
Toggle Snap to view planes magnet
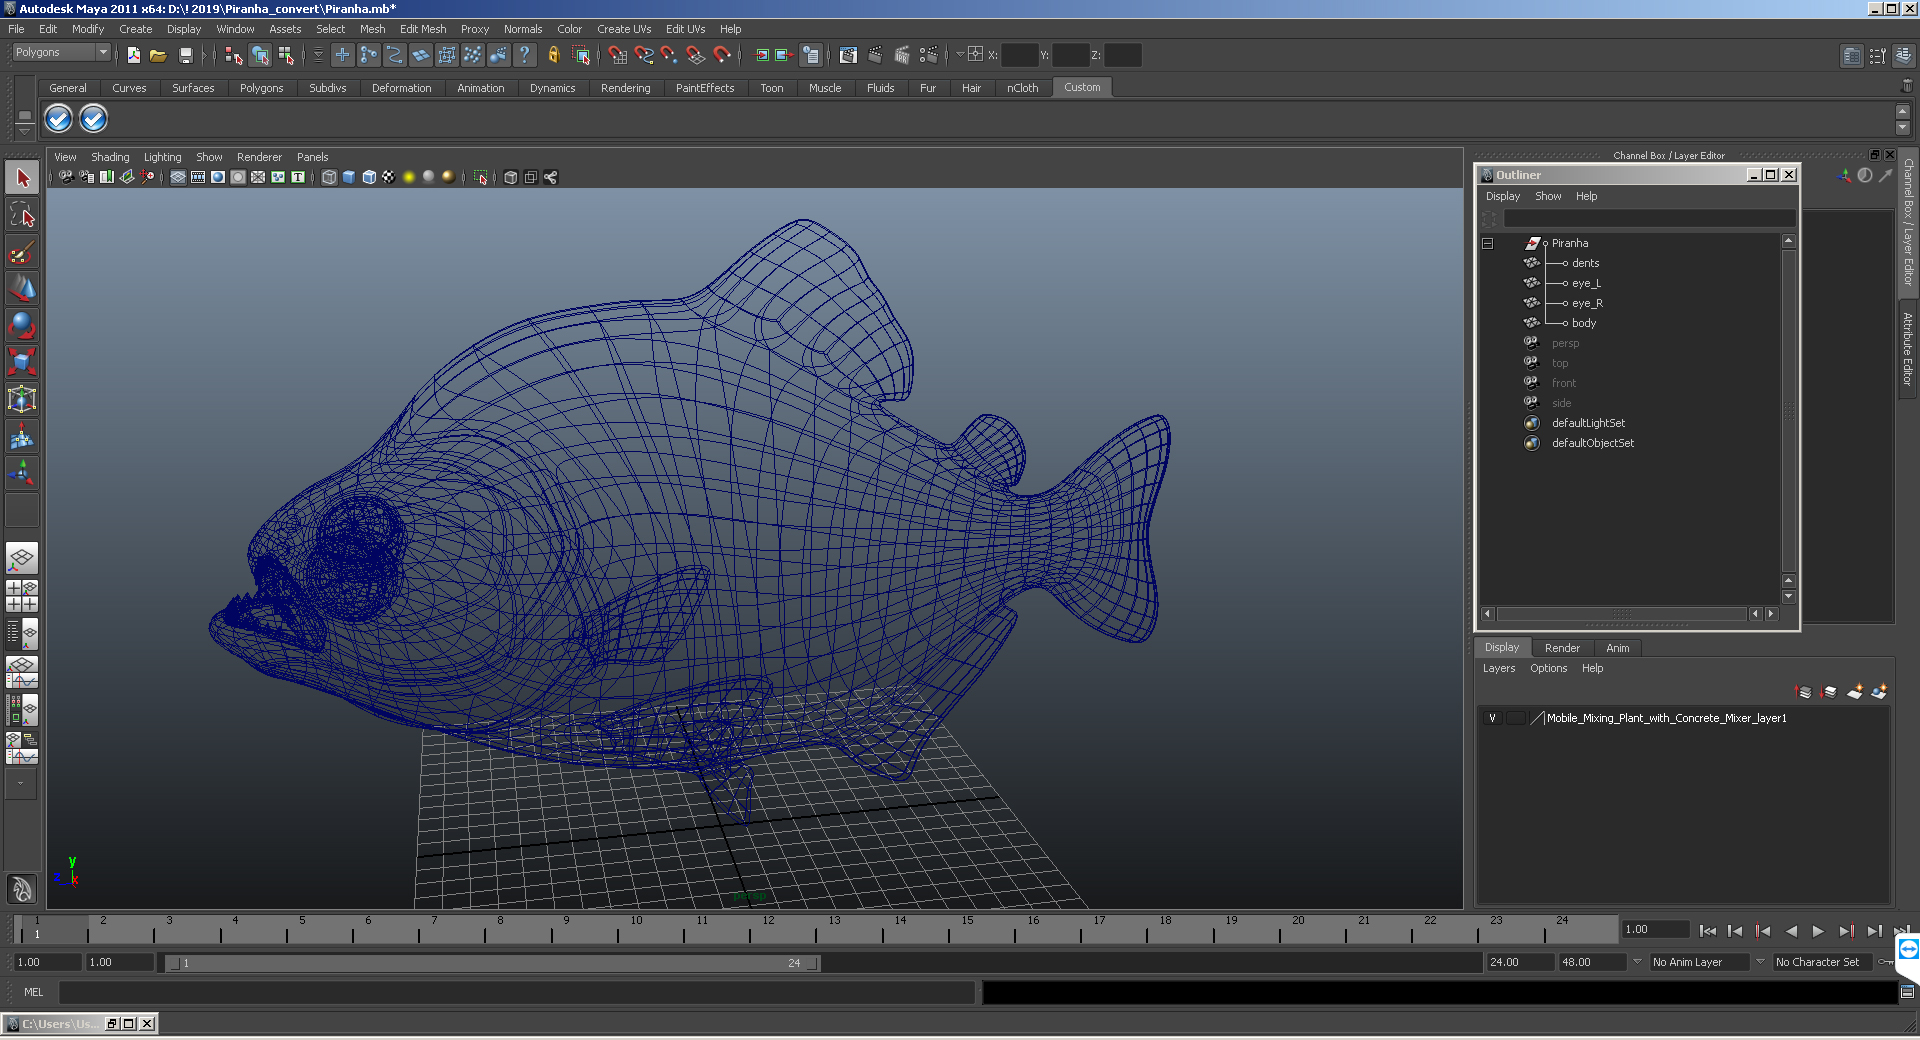(696, 55)
